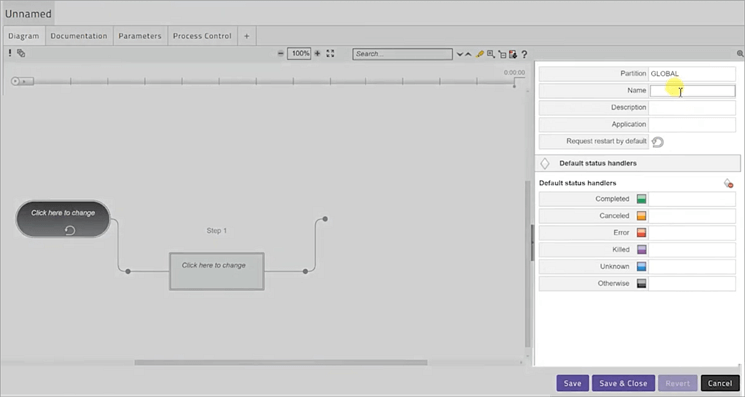Image resolution: width=745 pixels, height=397 pixels.
Task: Click the Unknown handler value field
Action: pyautogui.click(x=692, y=266)
